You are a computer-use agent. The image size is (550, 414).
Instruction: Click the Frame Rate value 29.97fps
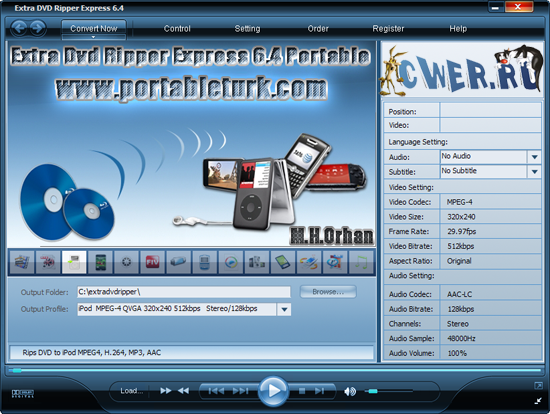[462, 232]
